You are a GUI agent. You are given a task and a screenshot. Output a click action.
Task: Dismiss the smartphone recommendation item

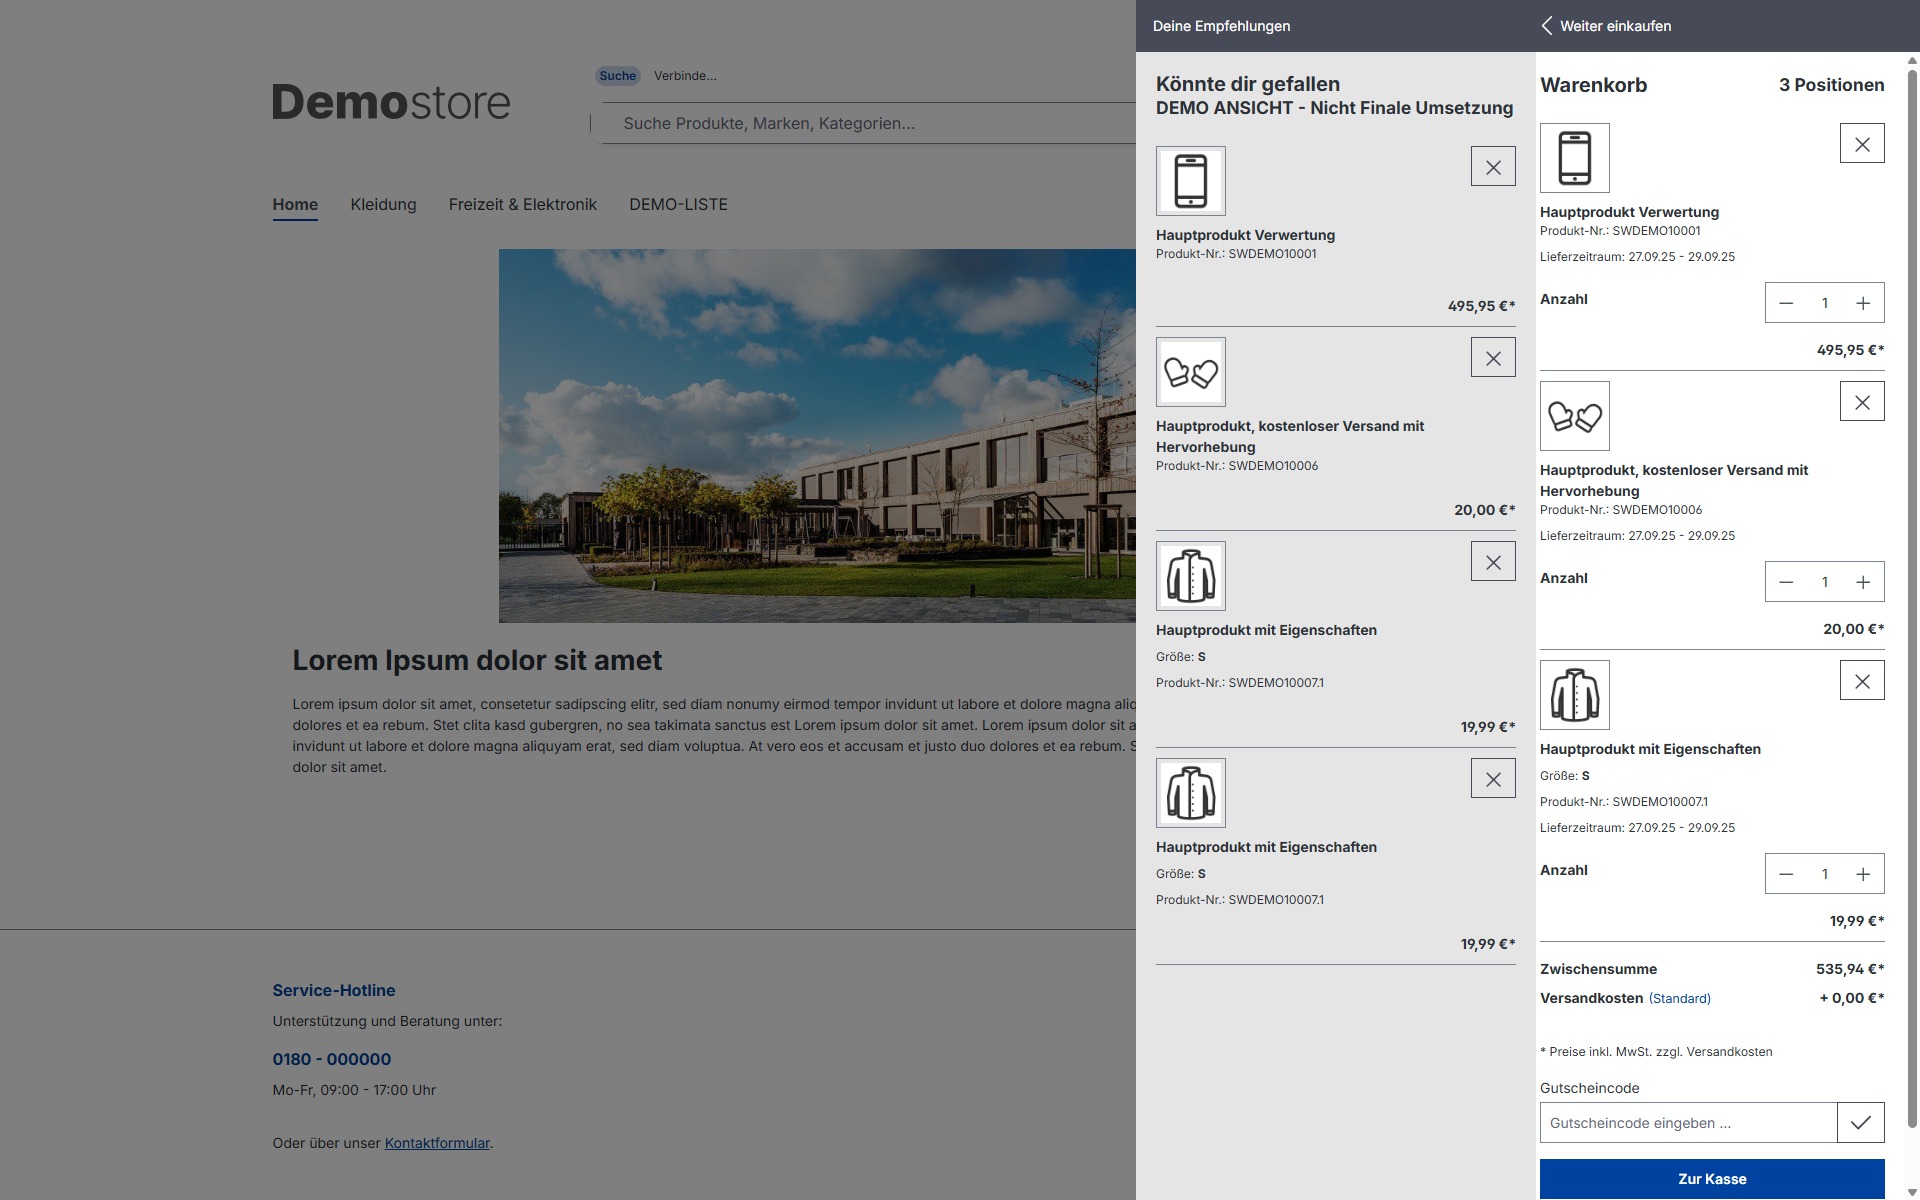tap(1492, 167)
